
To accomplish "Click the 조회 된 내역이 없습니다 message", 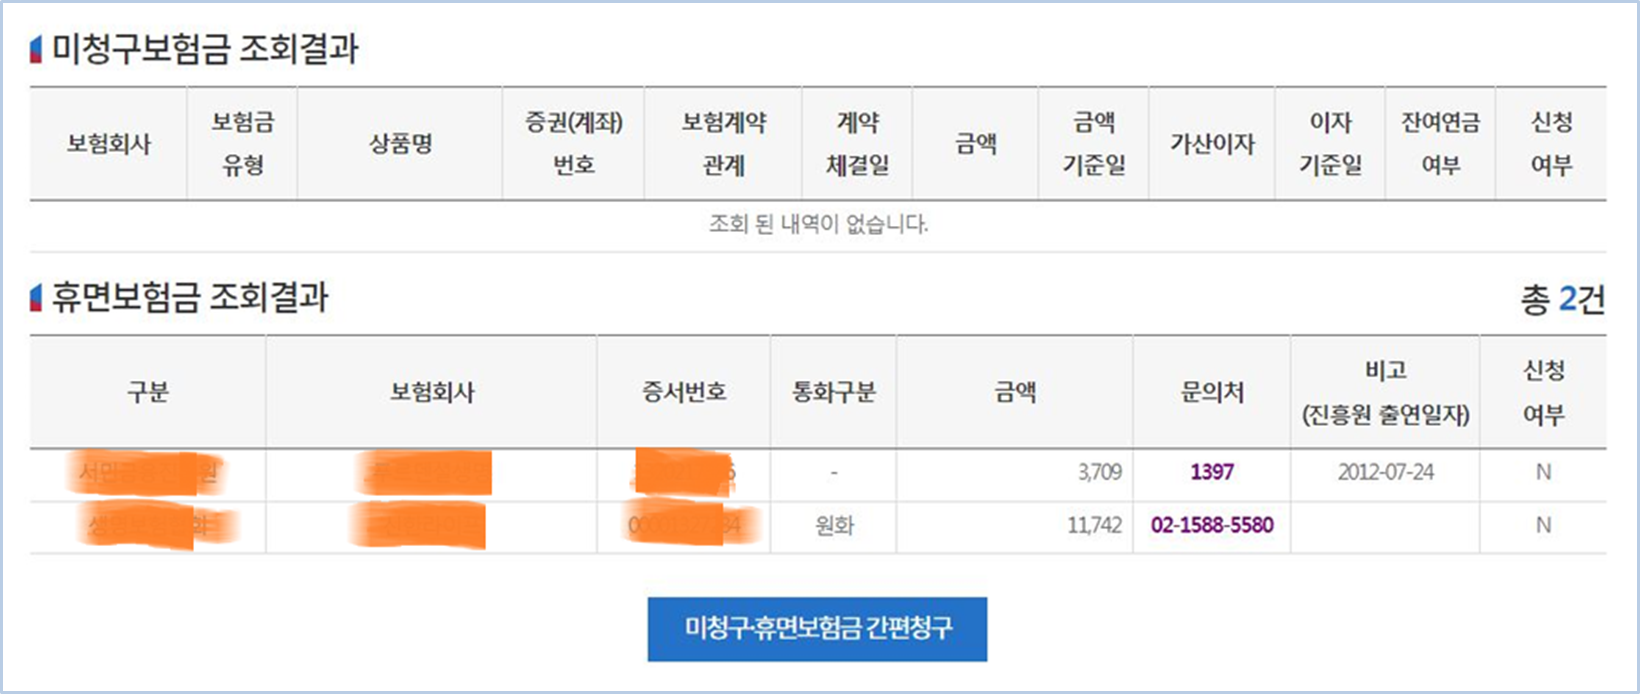I will point(818,225).
